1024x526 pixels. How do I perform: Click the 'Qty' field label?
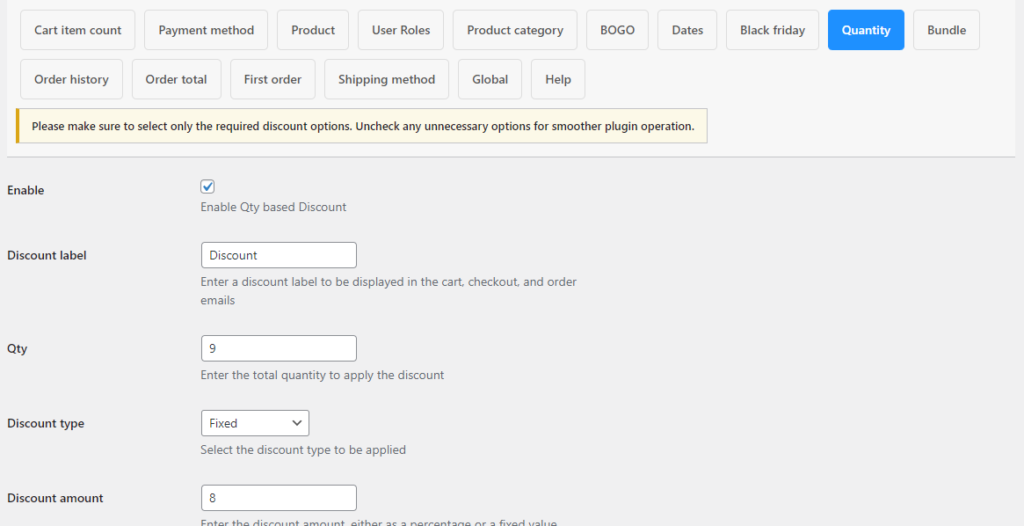coord(17,348)
